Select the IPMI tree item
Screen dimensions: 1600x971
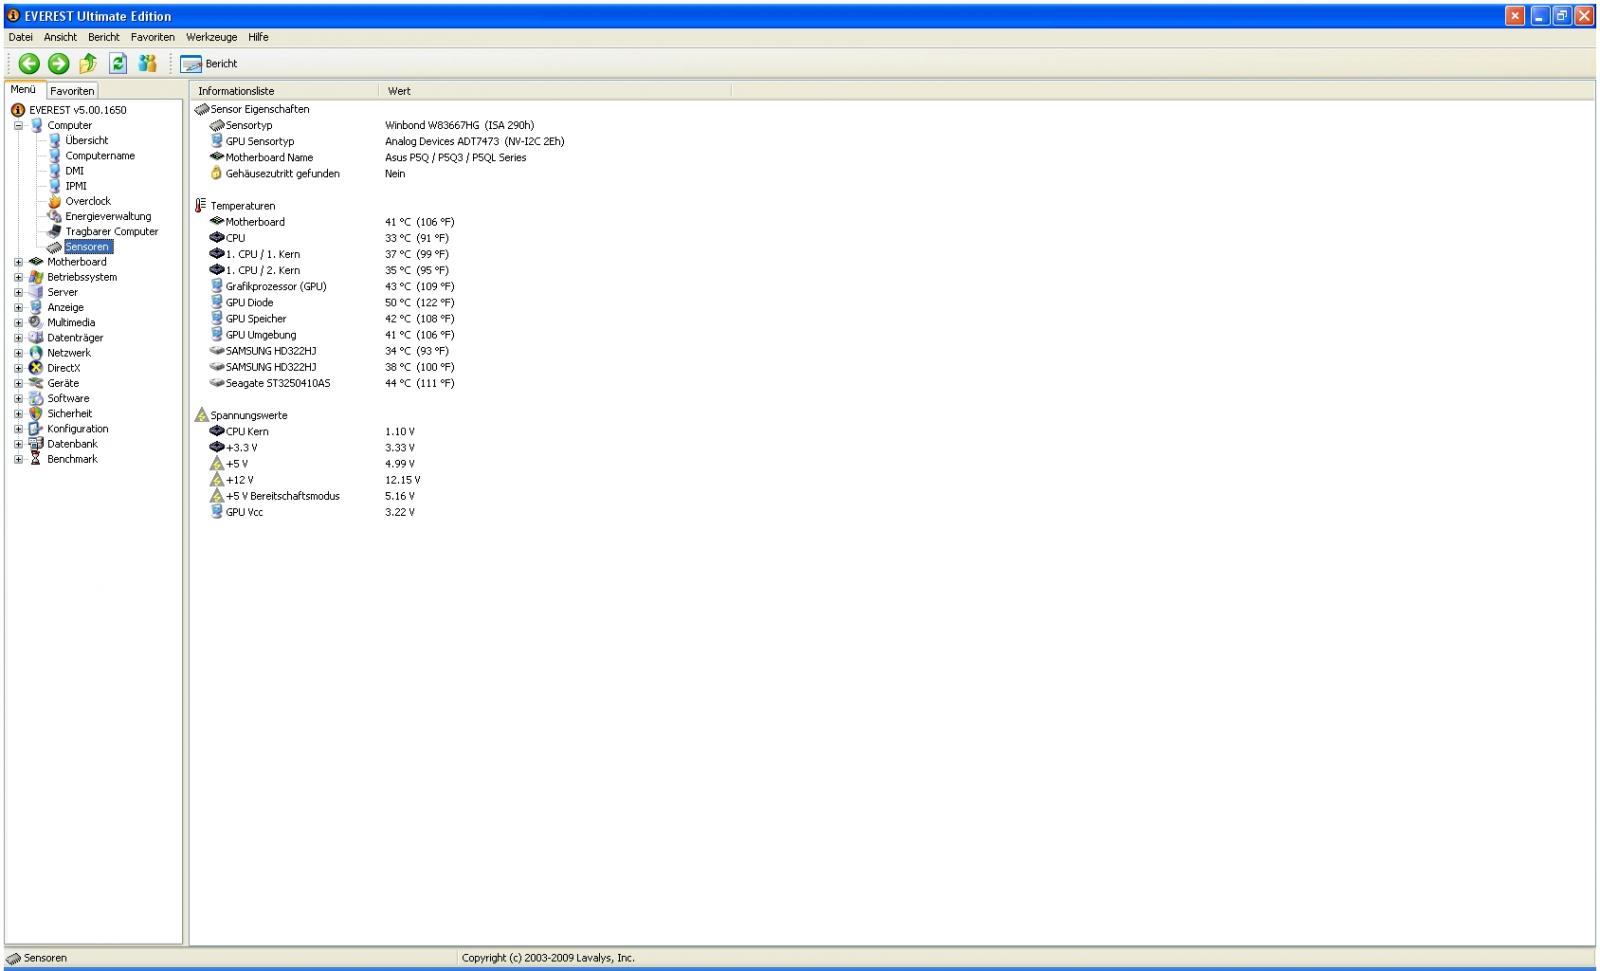tap(76, 186)
